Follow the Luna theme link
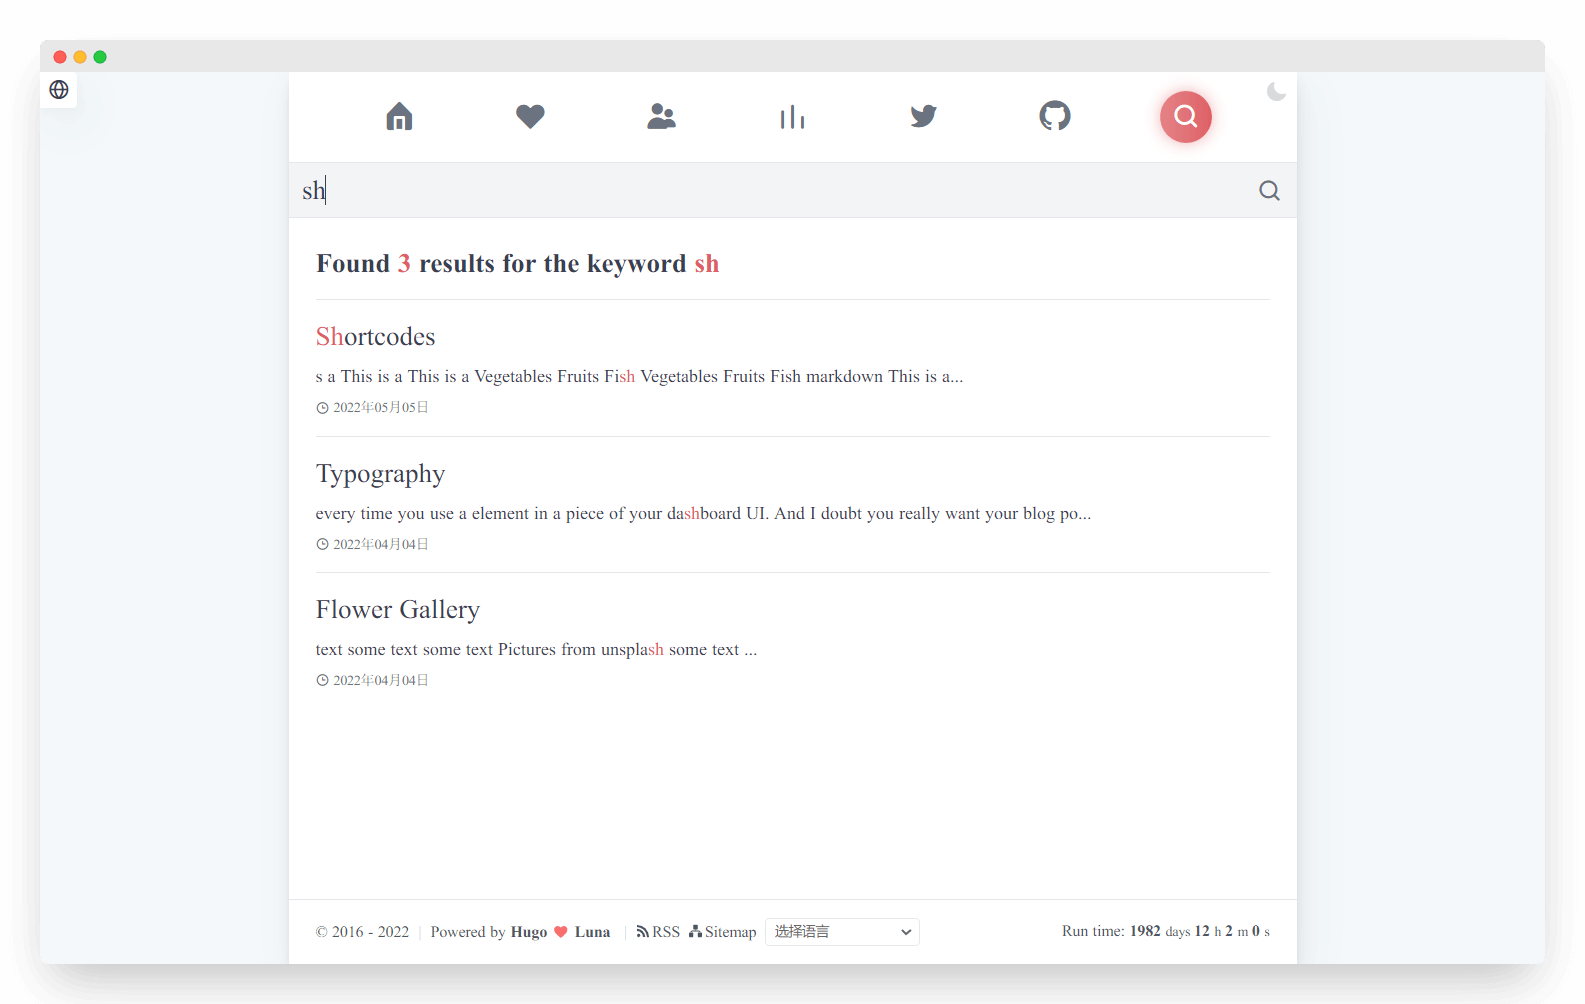This screenshot has height=1004, width=1585. pos(592,932)
